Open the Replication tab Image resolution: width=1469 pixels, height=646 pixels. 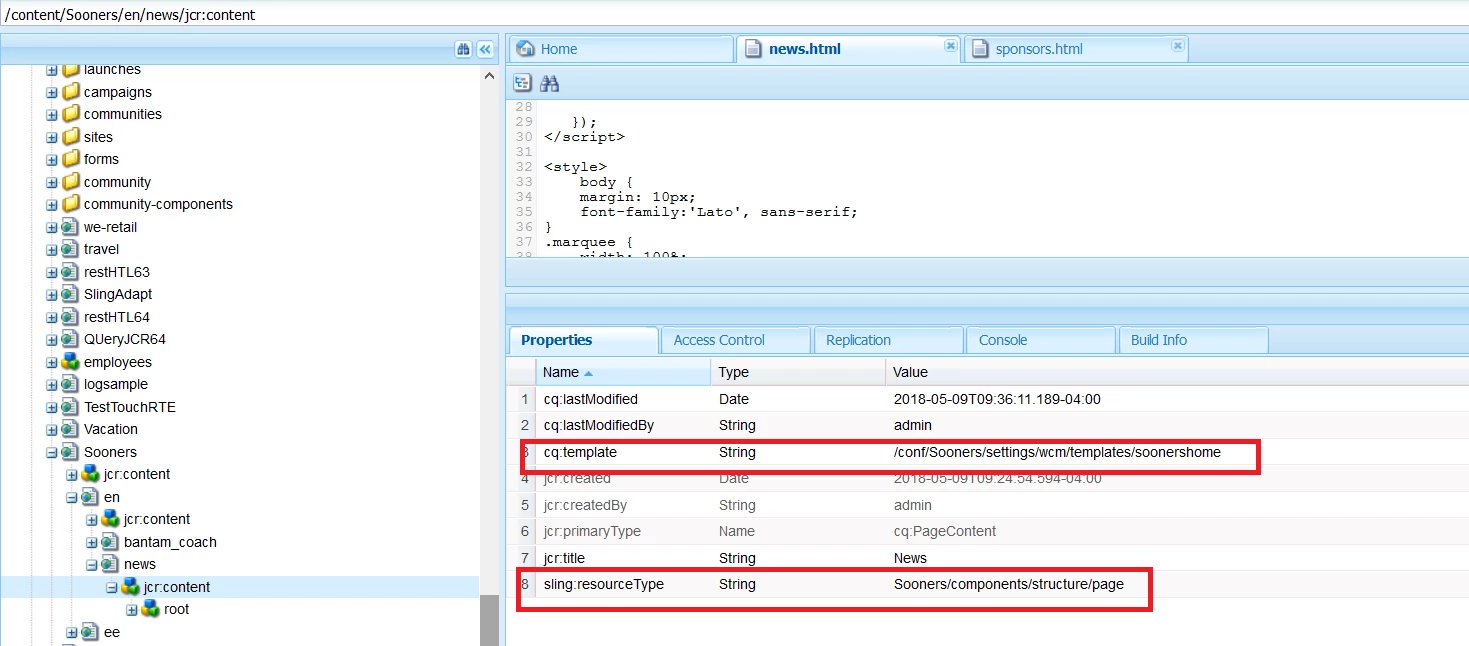(889, 340)
